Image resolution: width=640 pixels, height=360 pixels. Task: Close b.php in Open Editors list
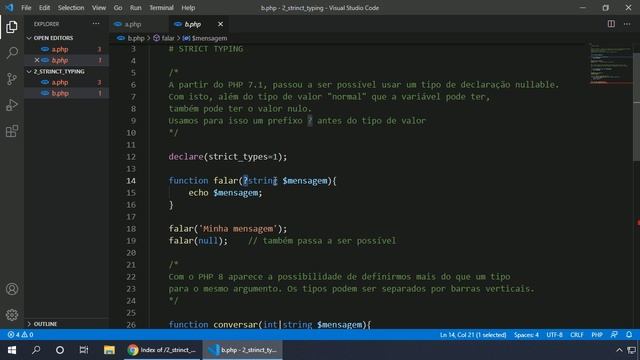[37, 60]
